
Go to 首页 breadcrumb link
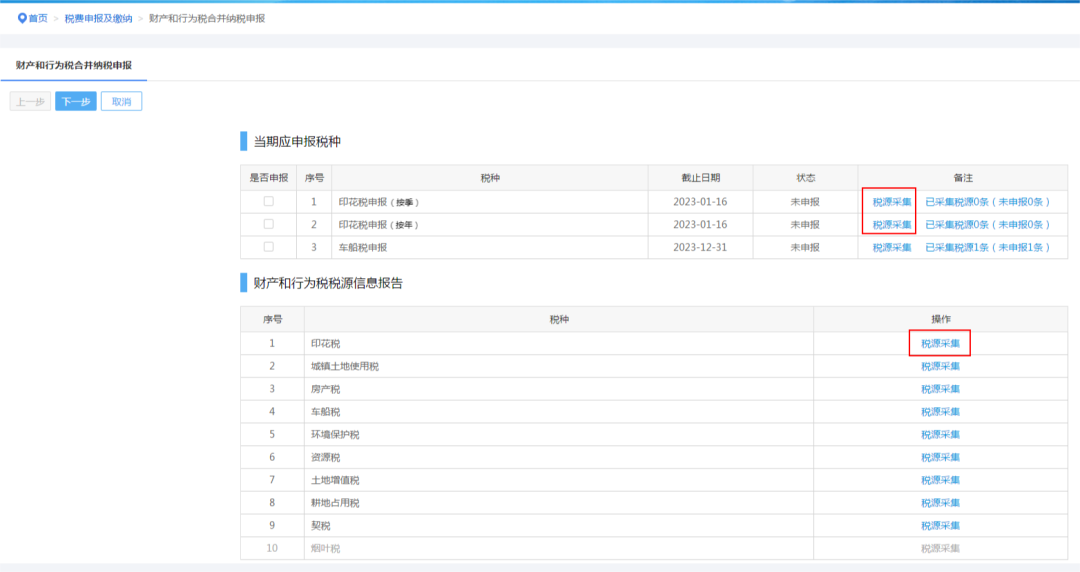[38, 18]
